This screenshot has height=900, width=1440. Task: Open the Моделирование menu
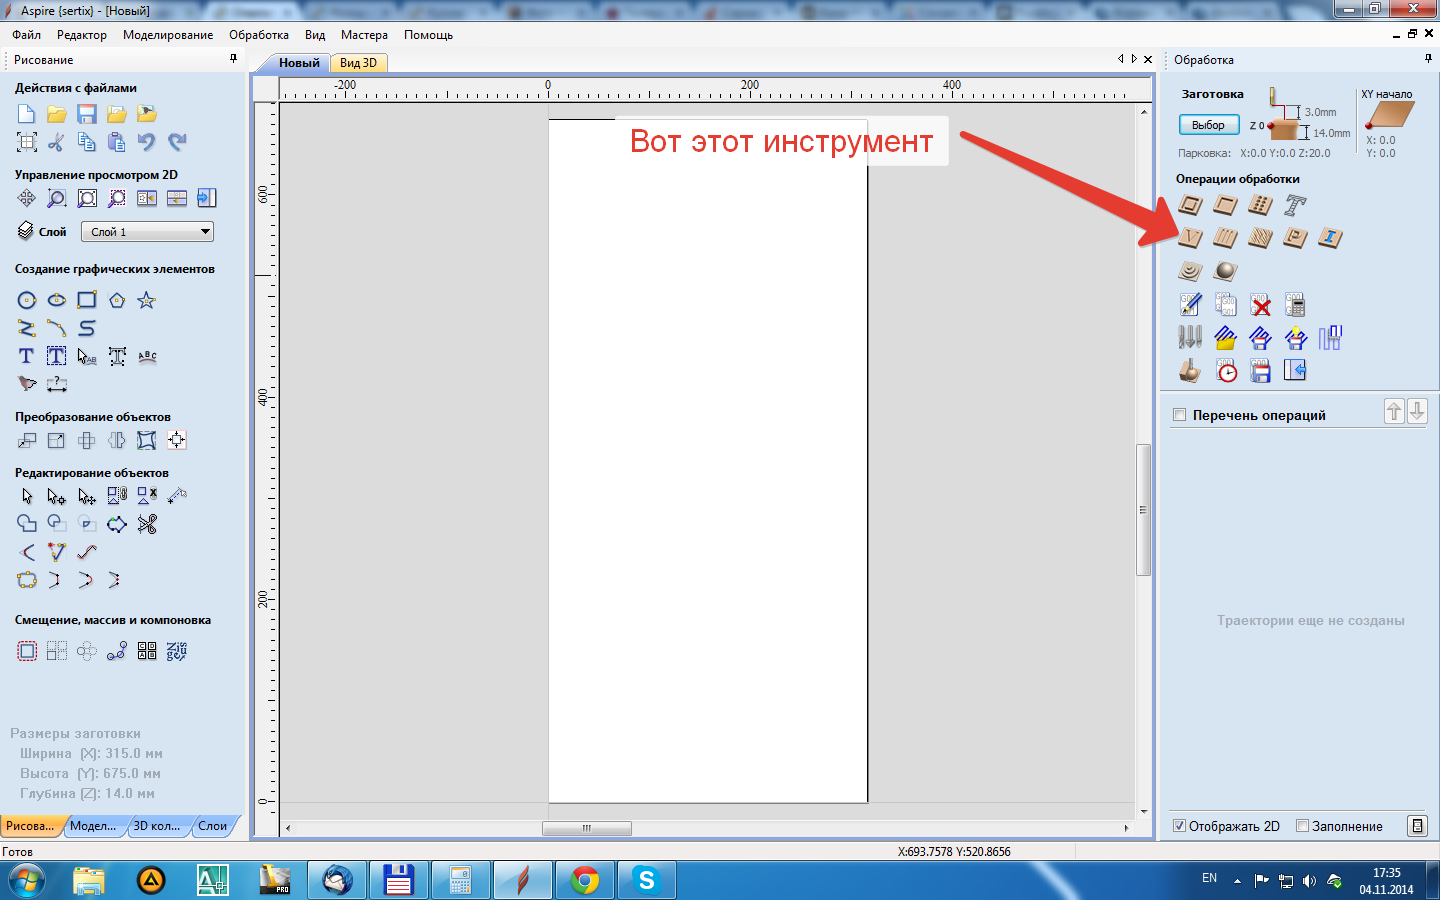168,35
